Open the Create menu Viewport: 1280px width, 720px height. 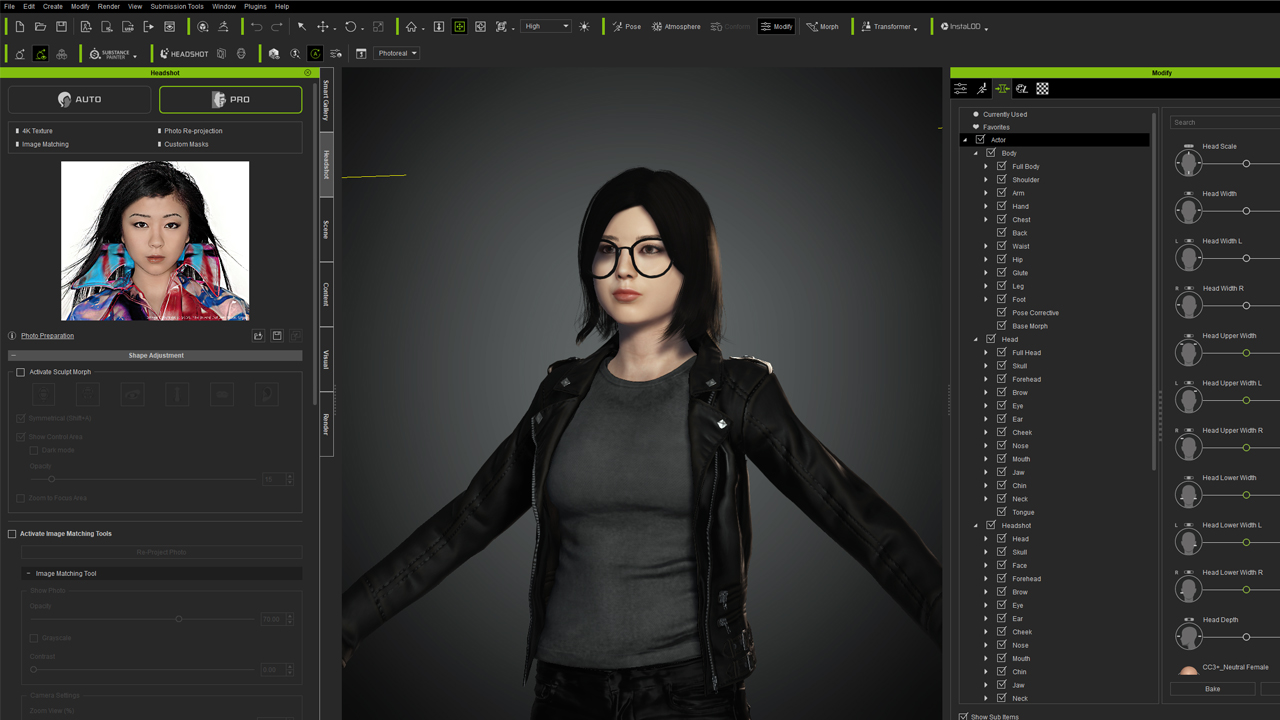click(52, 6)
